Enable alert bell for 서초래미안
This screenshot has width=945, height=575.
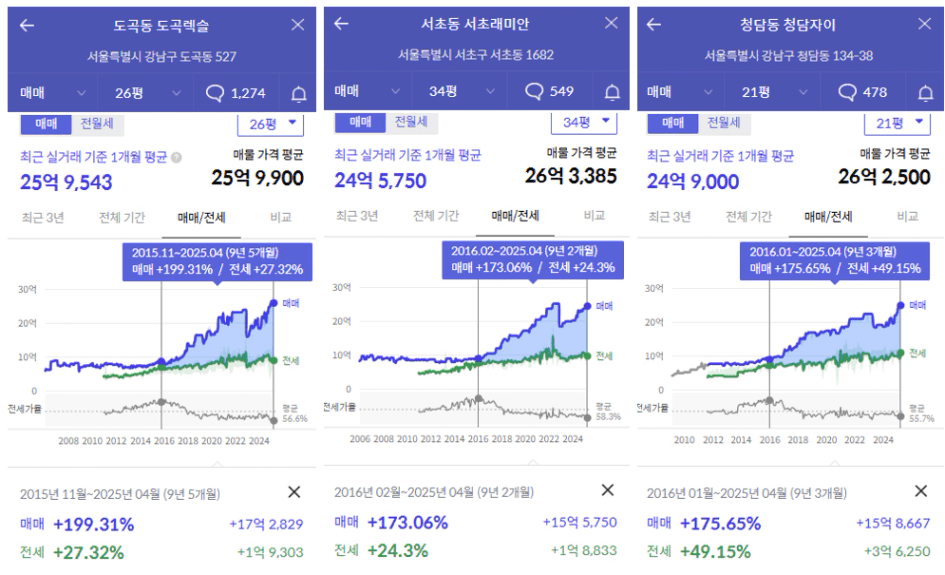[612, 92]
